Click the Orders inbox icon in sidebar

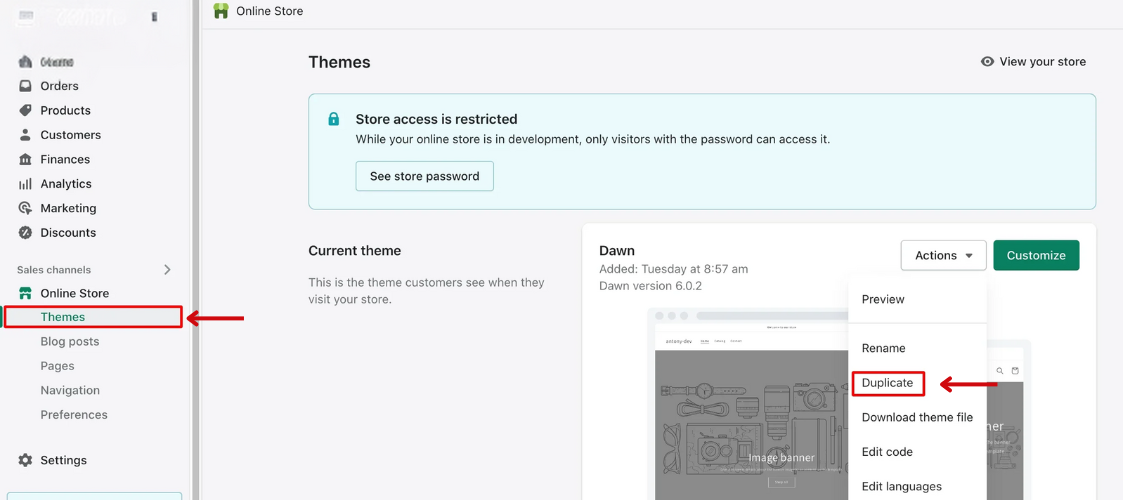point(25,86)
